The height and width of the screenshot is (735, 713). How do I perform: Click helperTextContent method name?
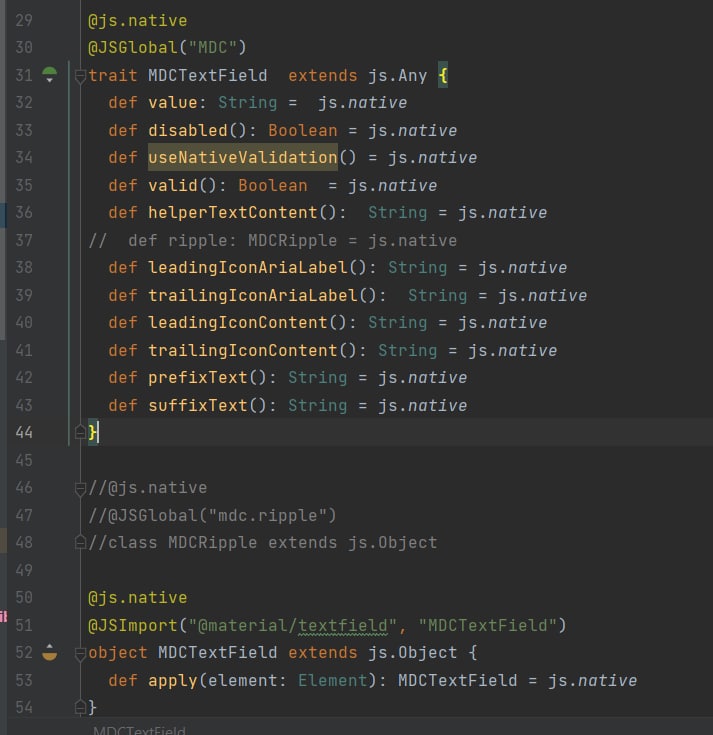[233, 212]
